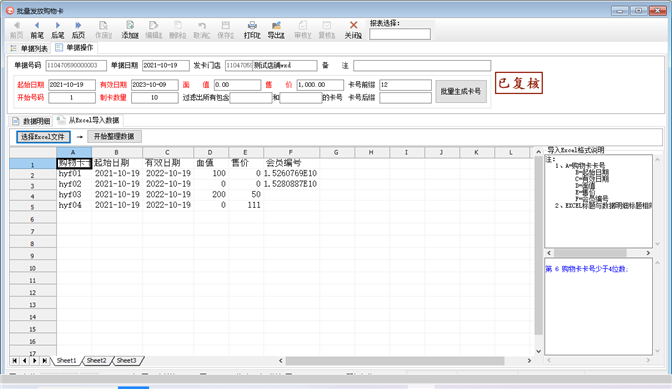672x389 pixels.
Task: Go to first sheet using tab navigation arrow
Action: pos(15,361)
